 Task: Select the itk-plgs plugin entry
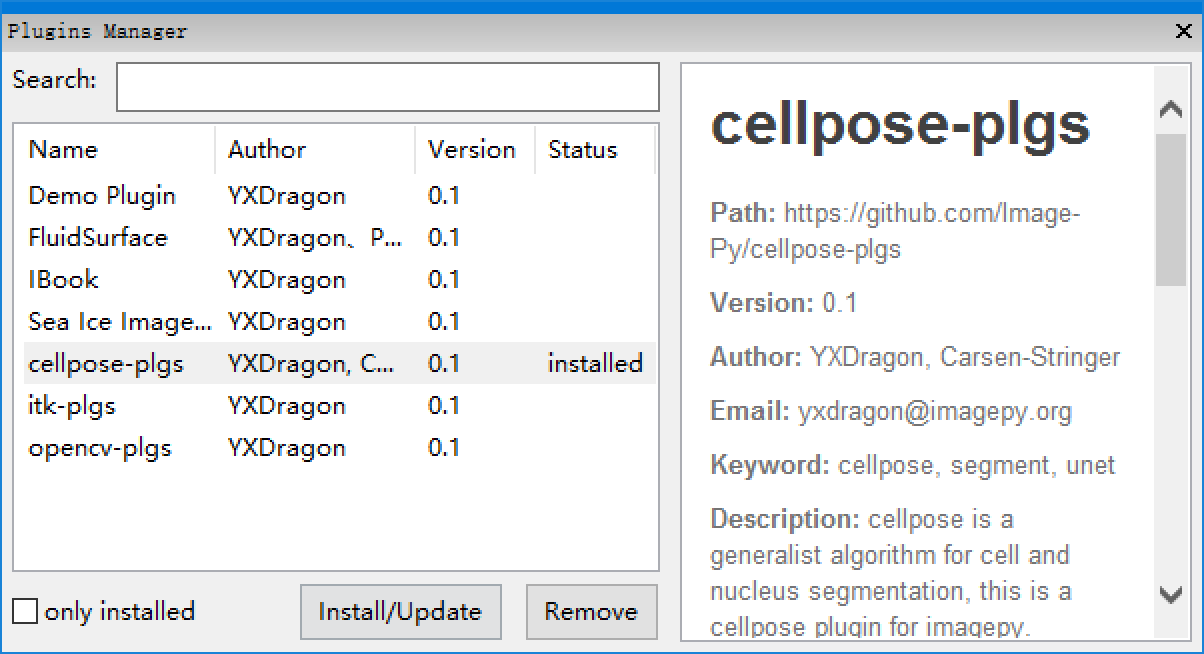point(336,406)
